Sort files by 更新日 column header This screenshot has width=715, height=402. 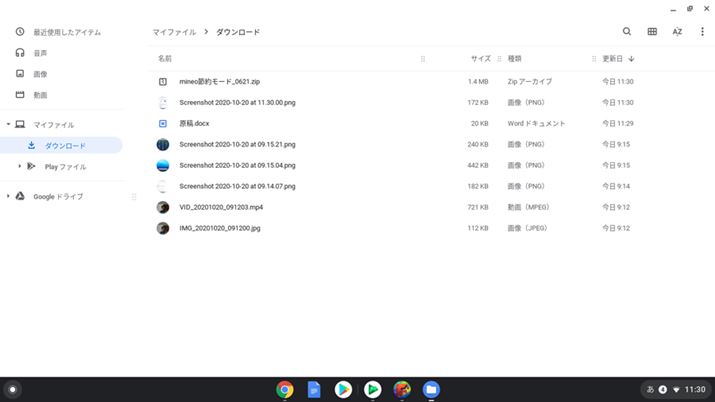(x=612, y=59)
